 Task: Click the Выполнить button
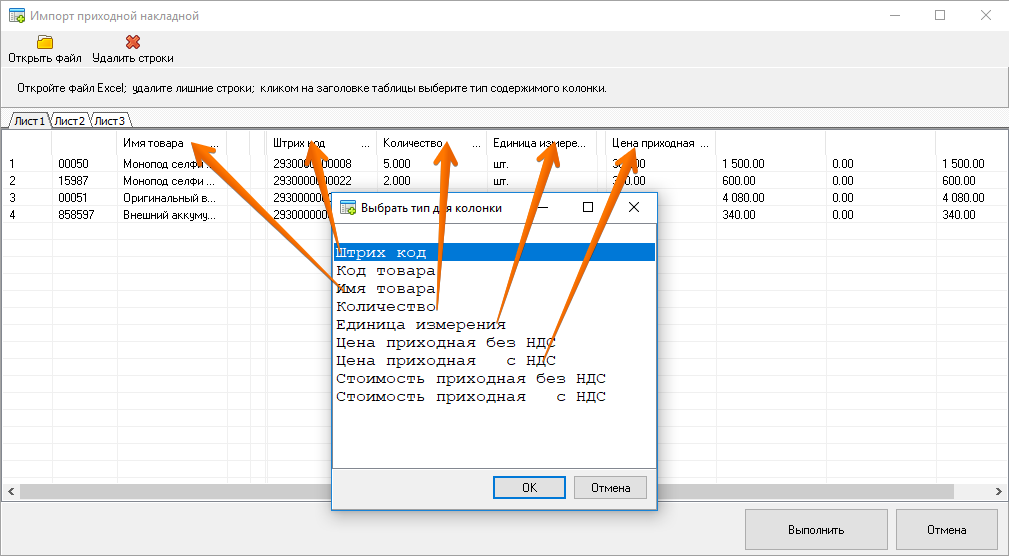(816, 530)
